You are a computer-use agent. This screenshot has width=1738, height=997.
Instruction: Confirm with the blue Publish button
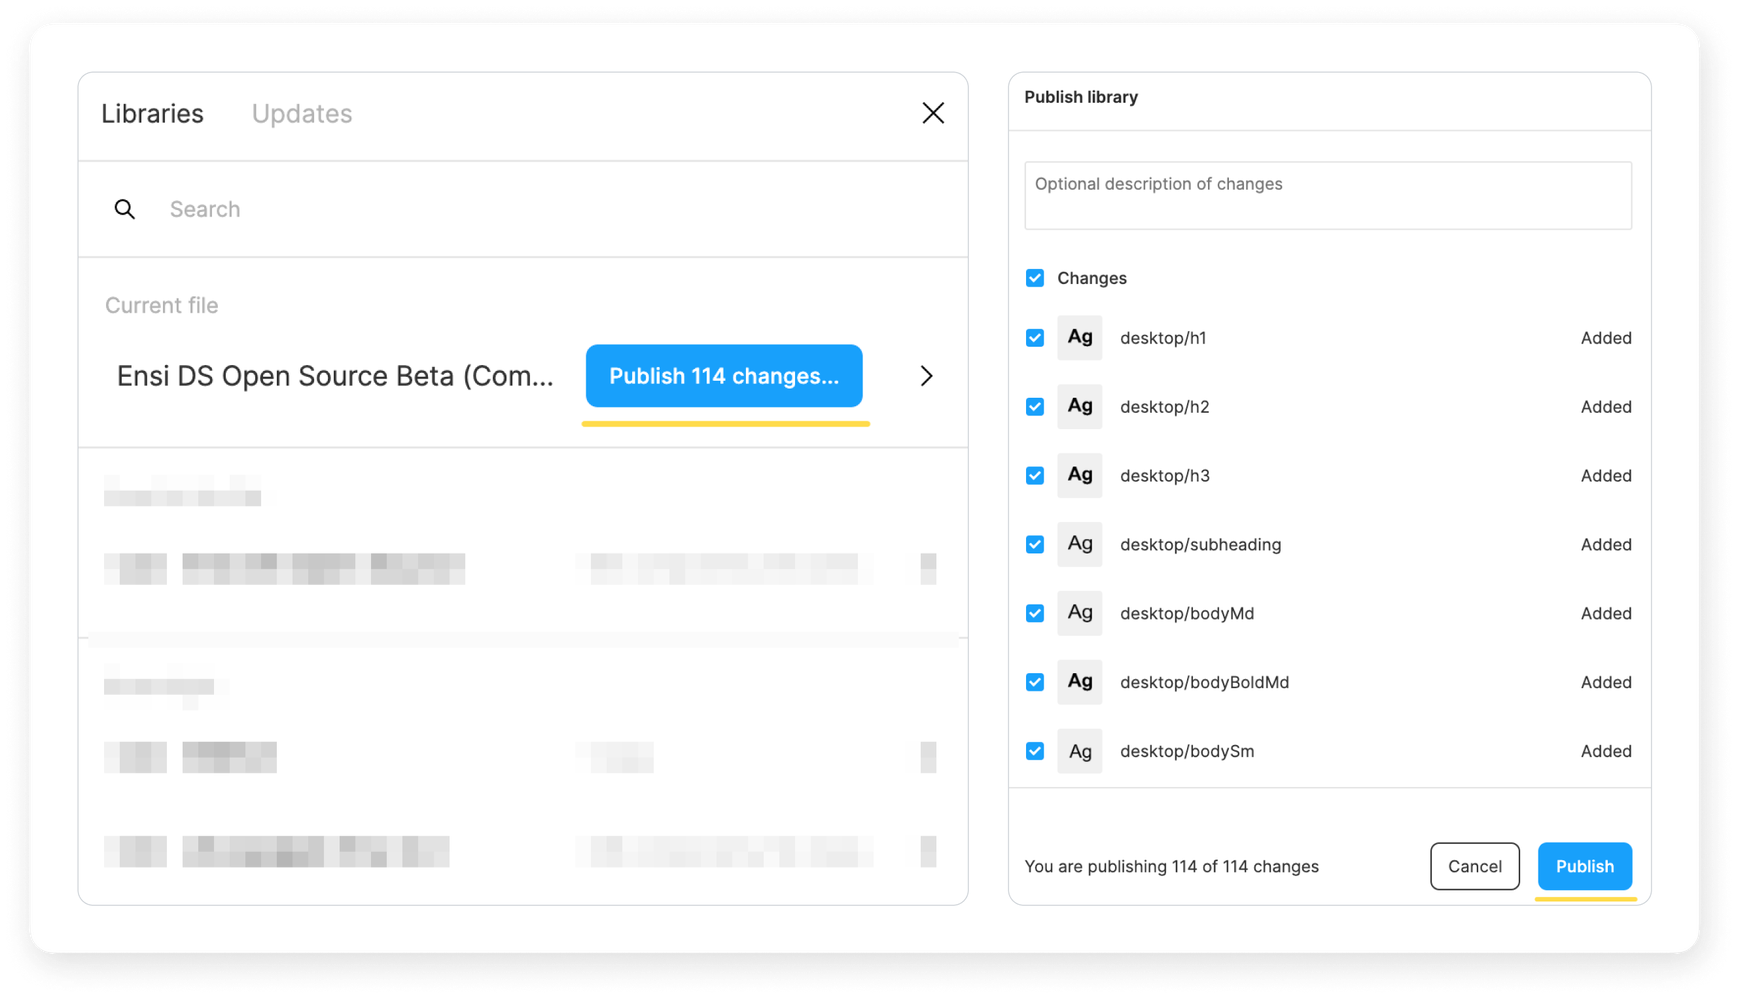[1584, 866]
